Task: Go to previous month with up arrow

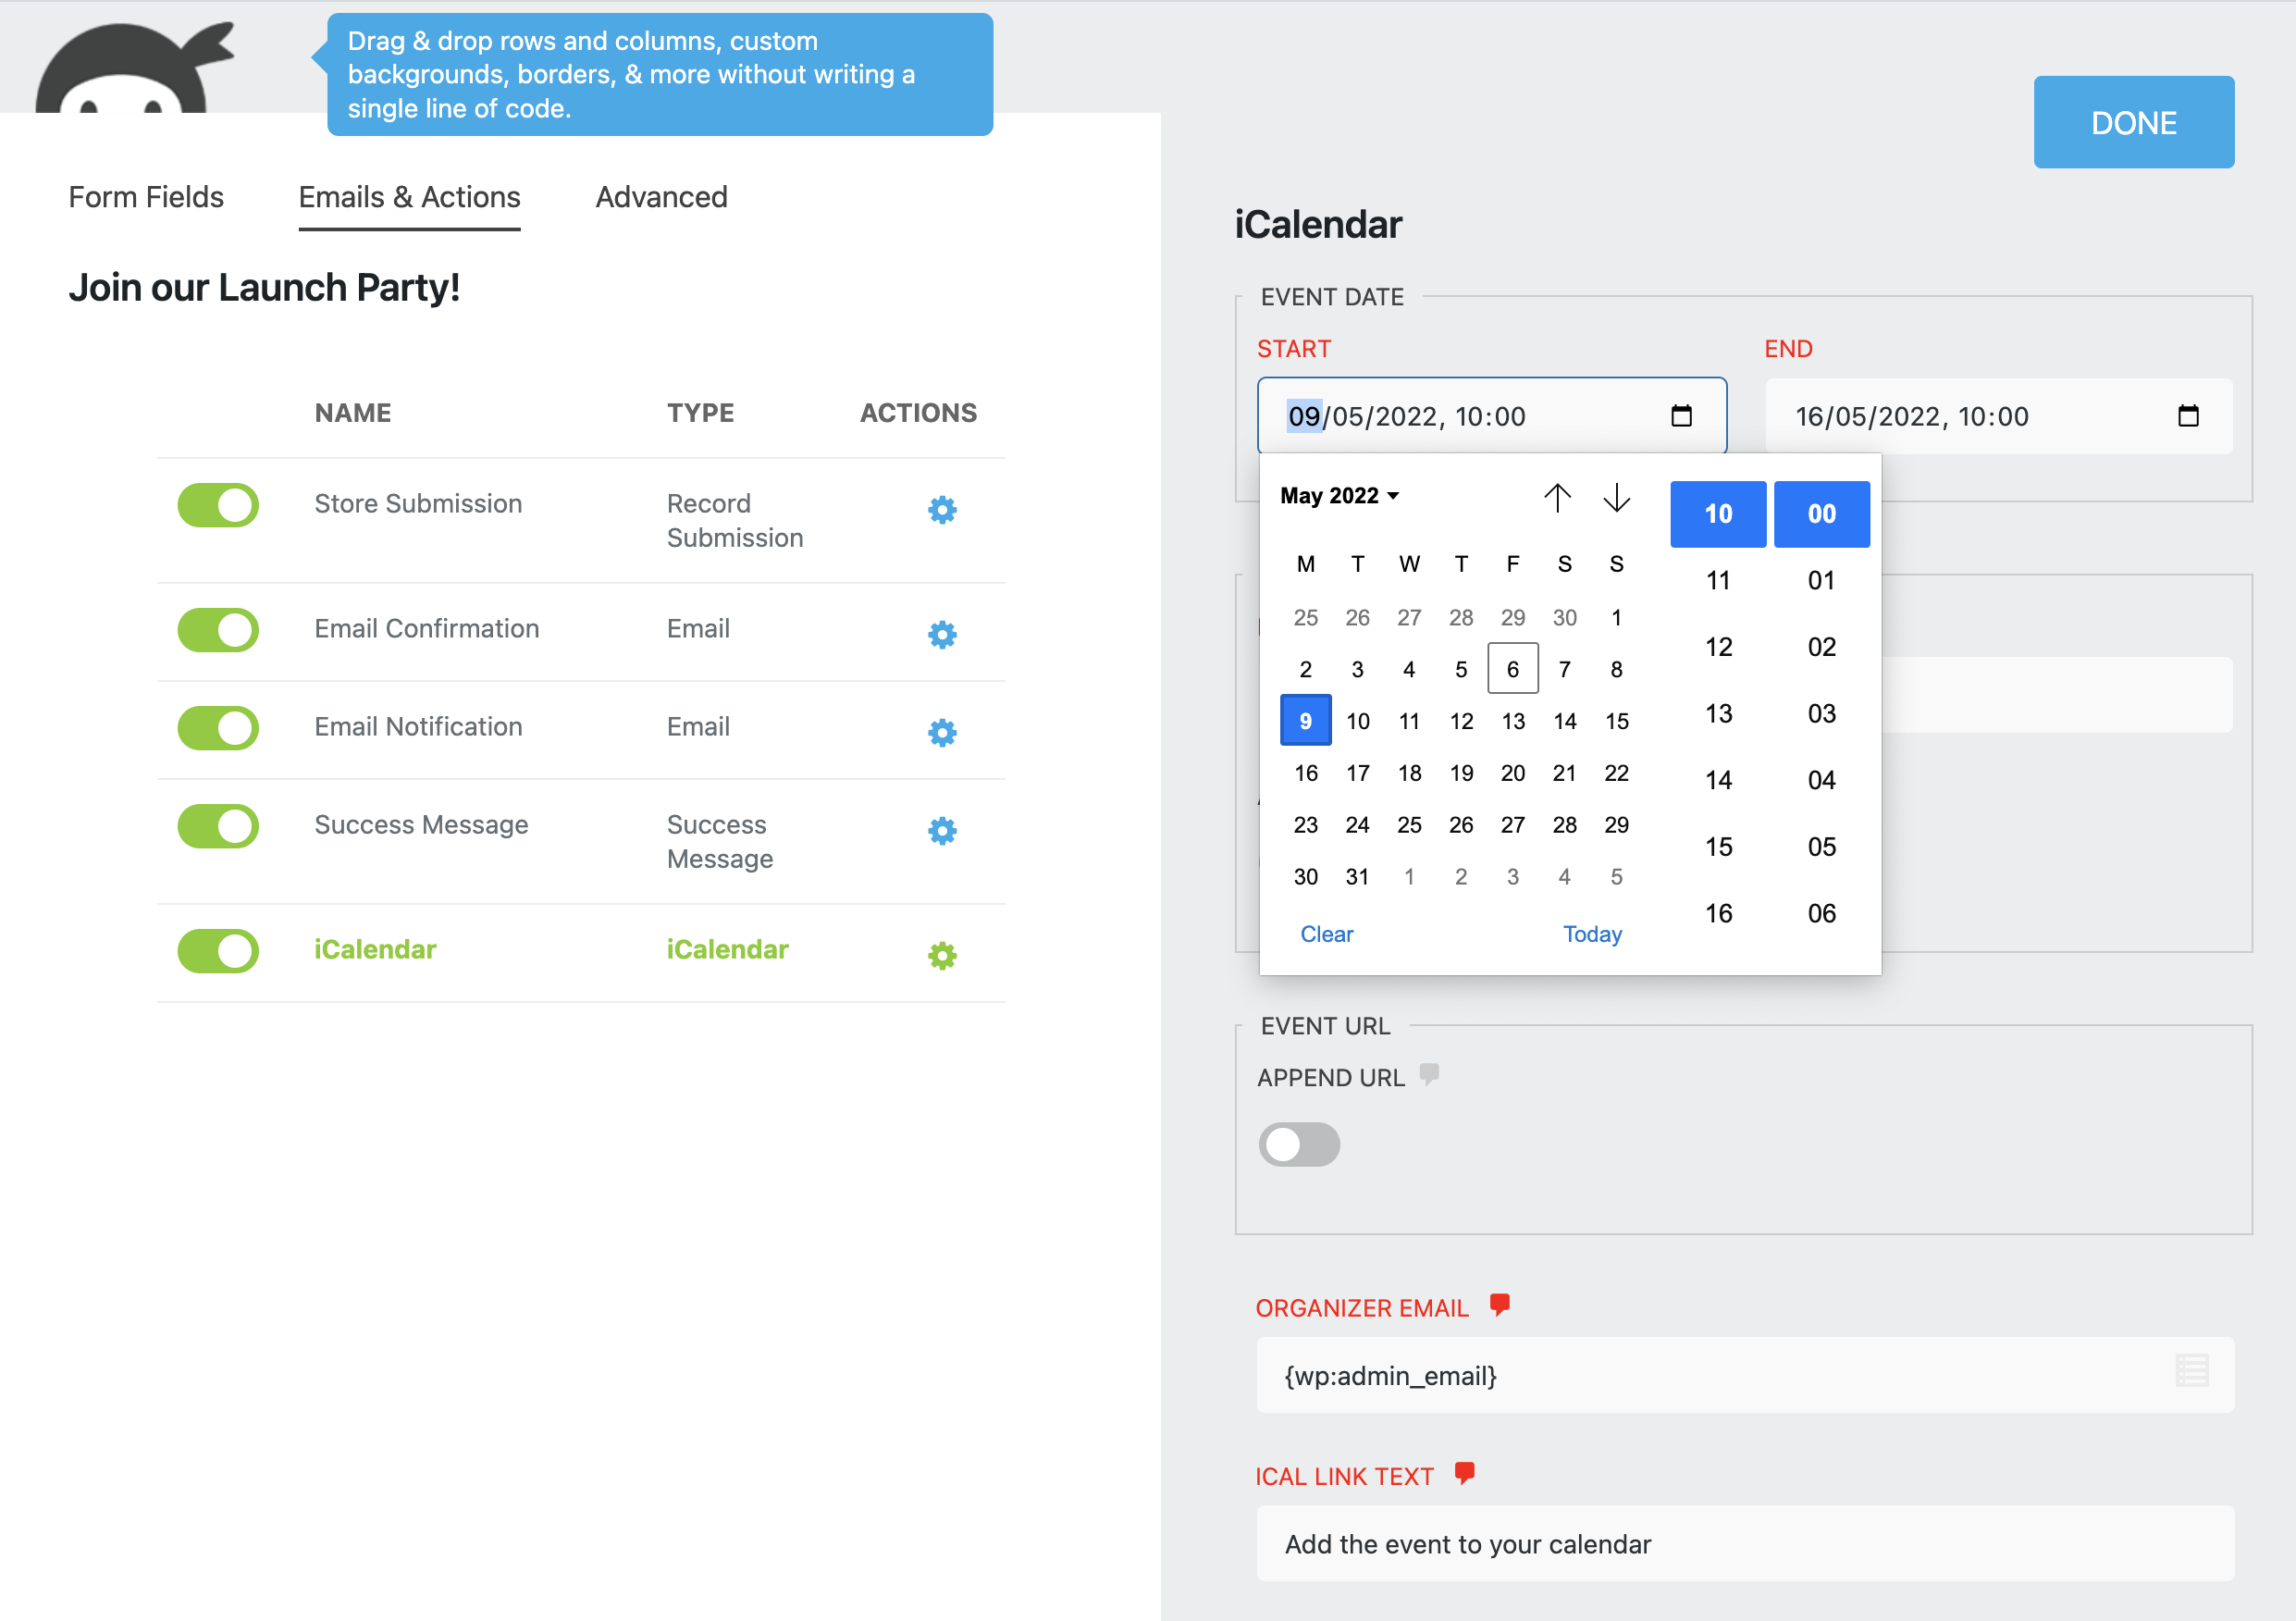Action: pos(1557,497)
